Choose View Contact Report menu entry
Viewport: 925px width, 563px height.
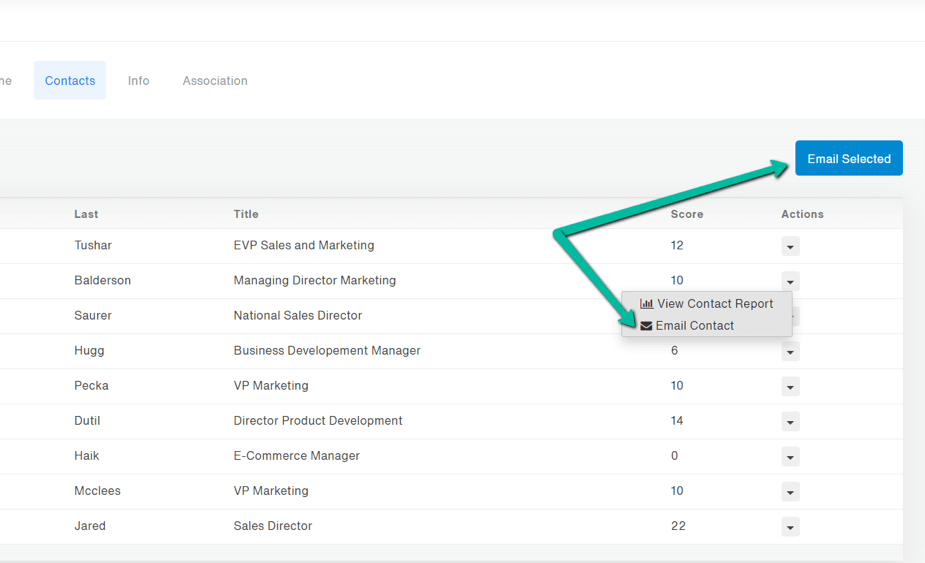pos(714,304)
